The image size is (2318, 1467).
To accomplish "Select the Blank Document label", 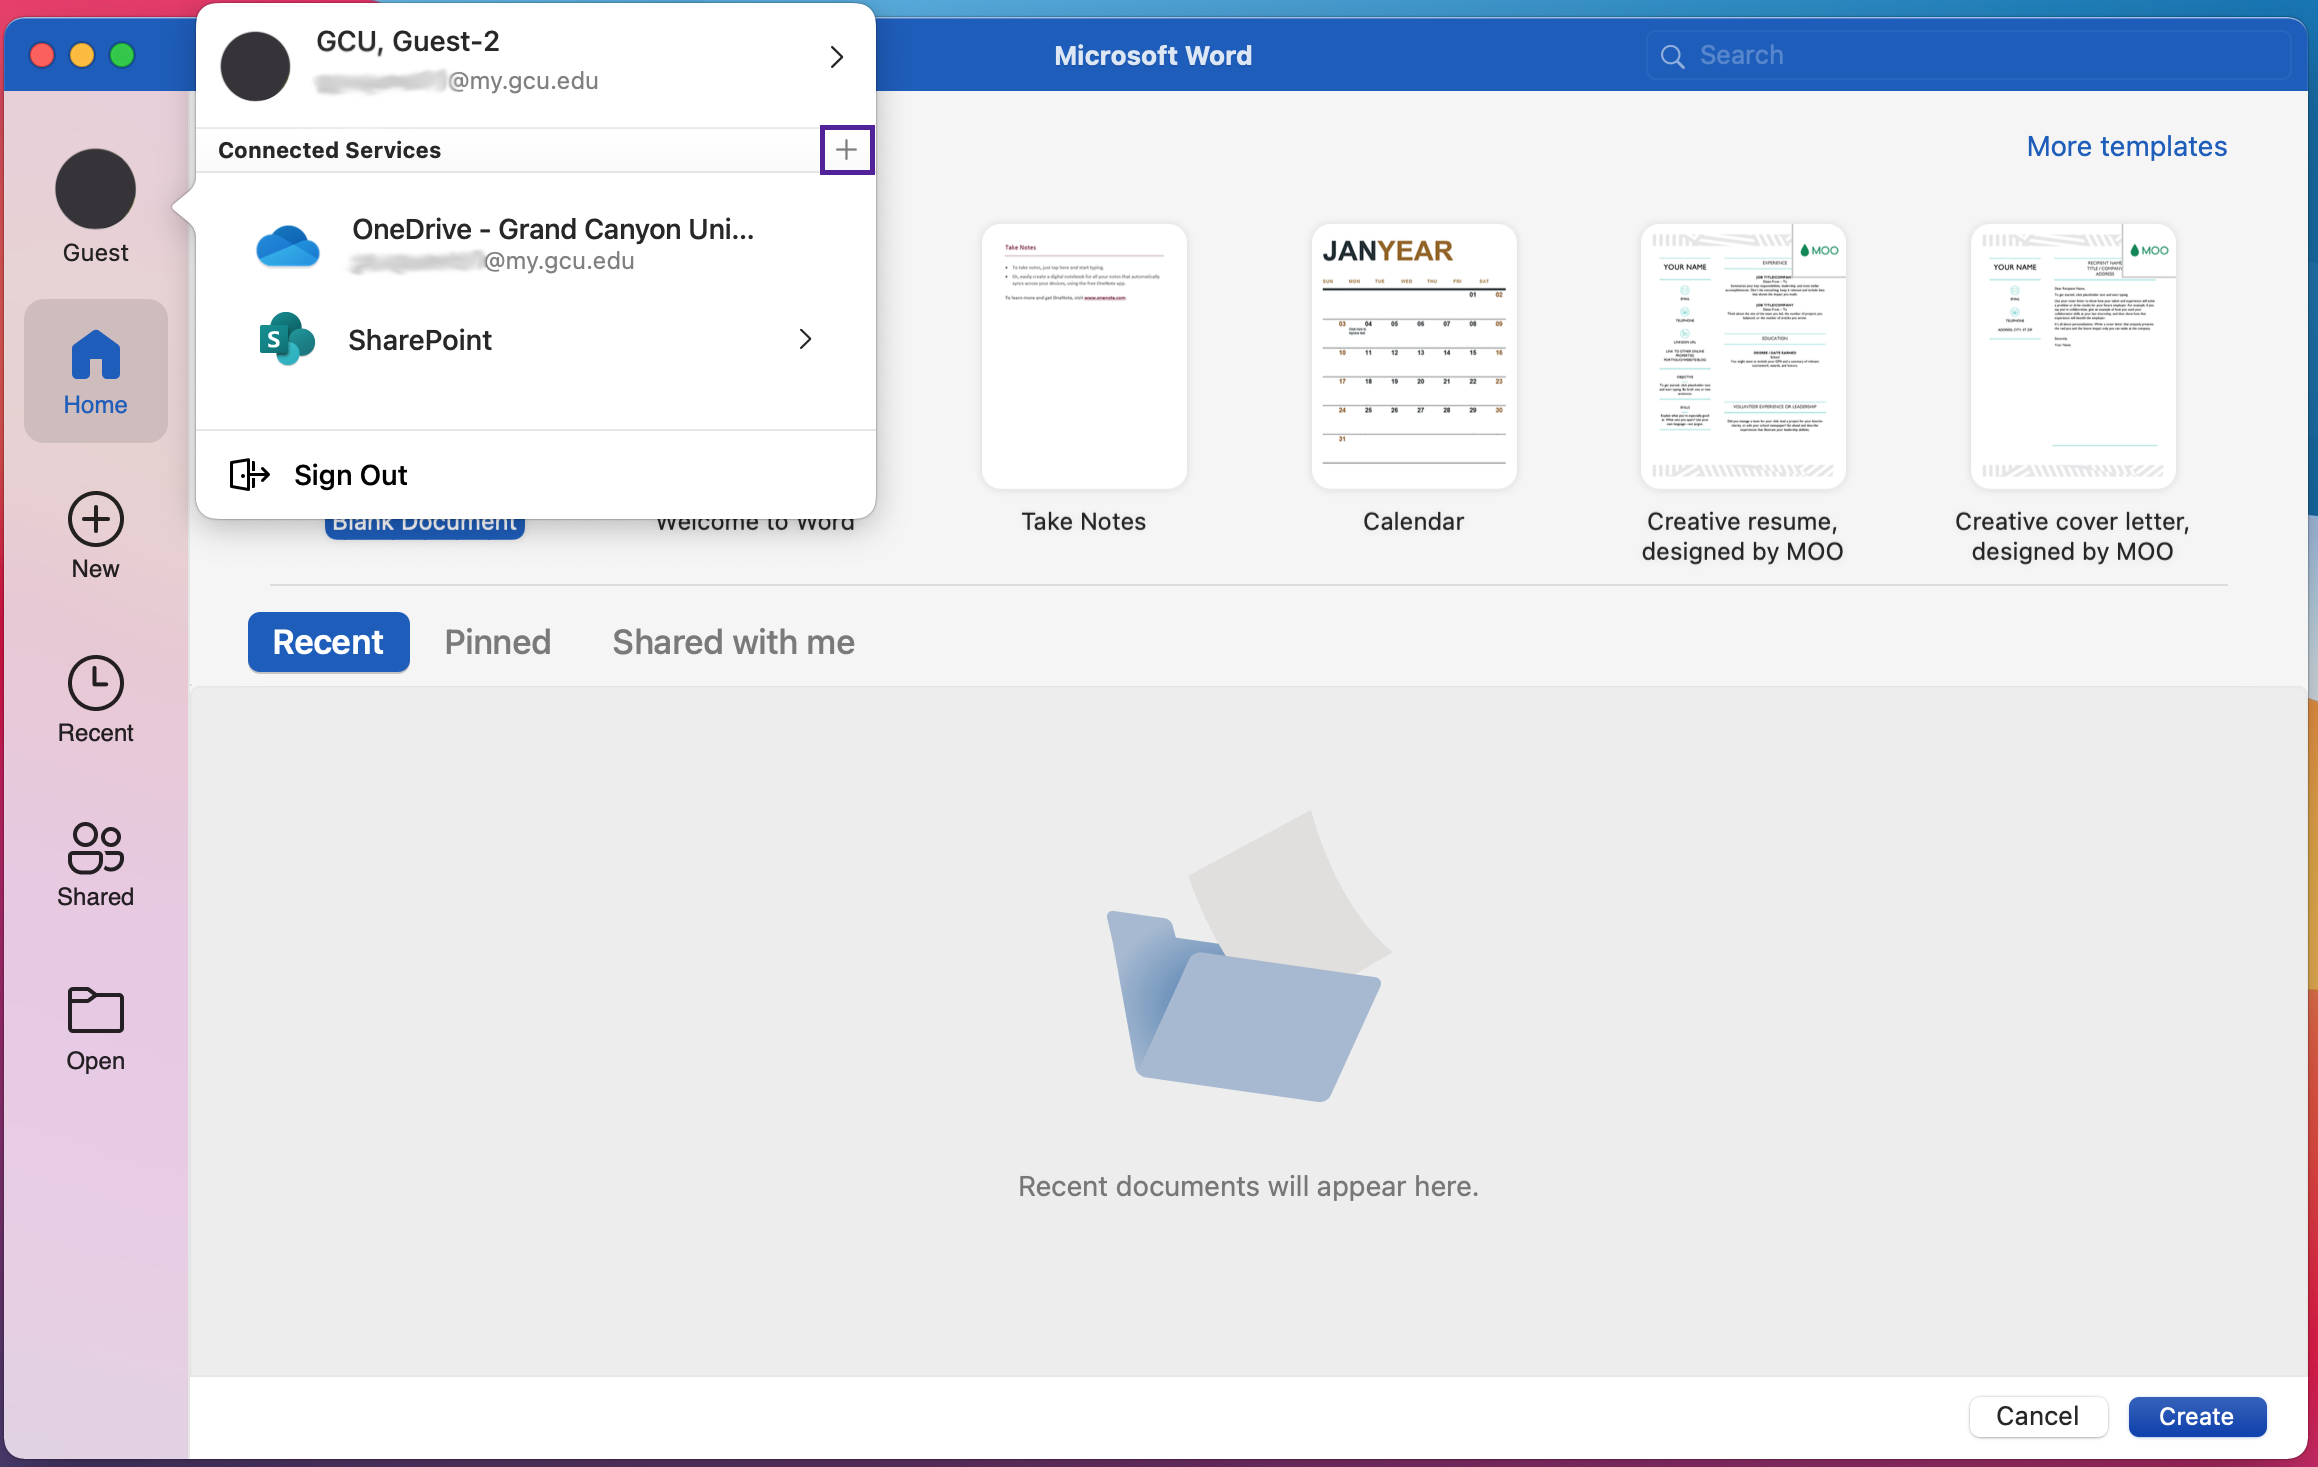I will coord(425,526).
